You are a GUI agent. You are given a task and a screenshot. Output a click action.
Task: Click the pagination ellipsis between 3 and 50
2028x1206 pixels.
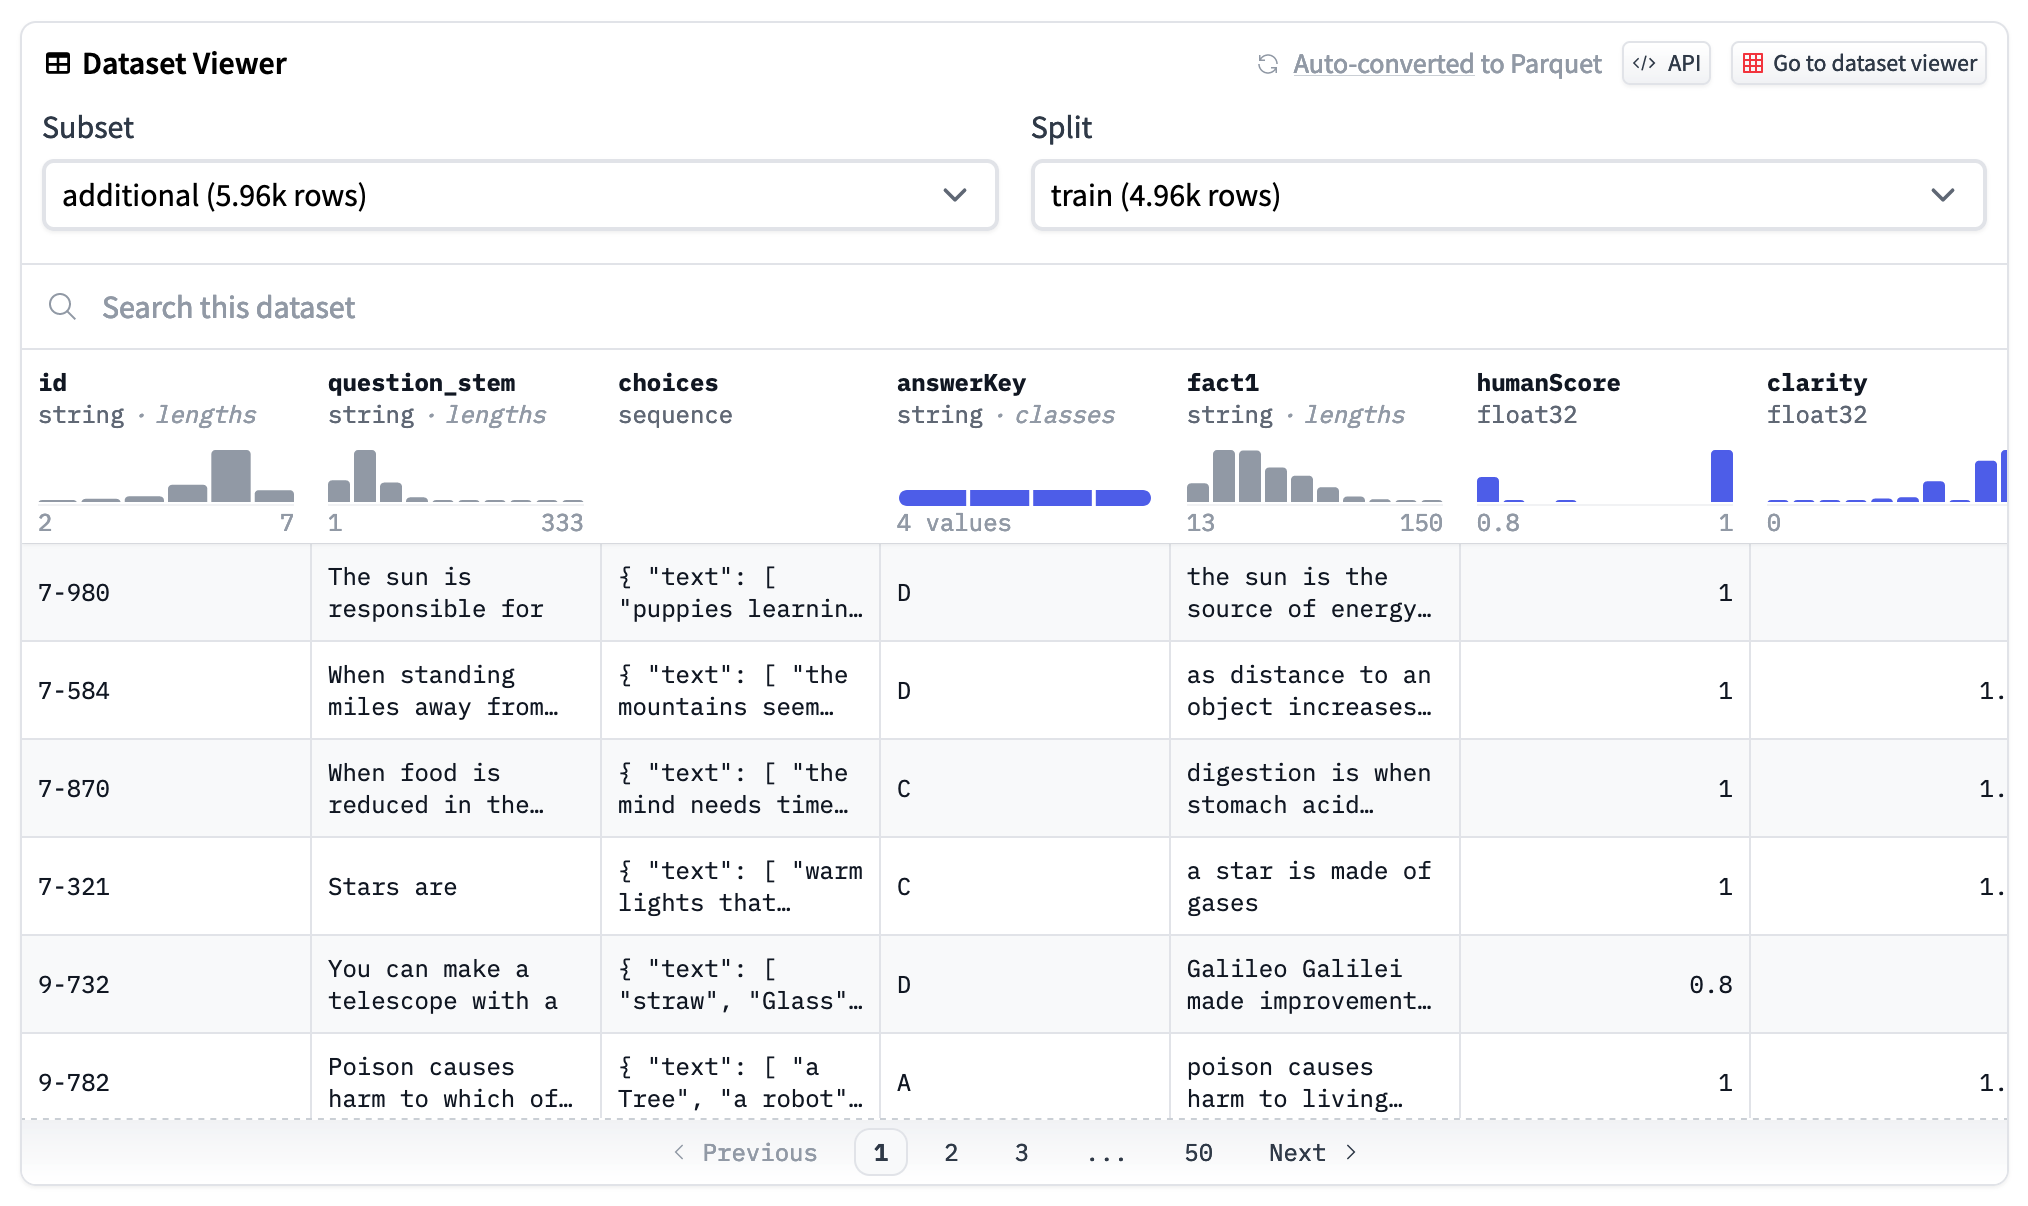(1106, 1152)
